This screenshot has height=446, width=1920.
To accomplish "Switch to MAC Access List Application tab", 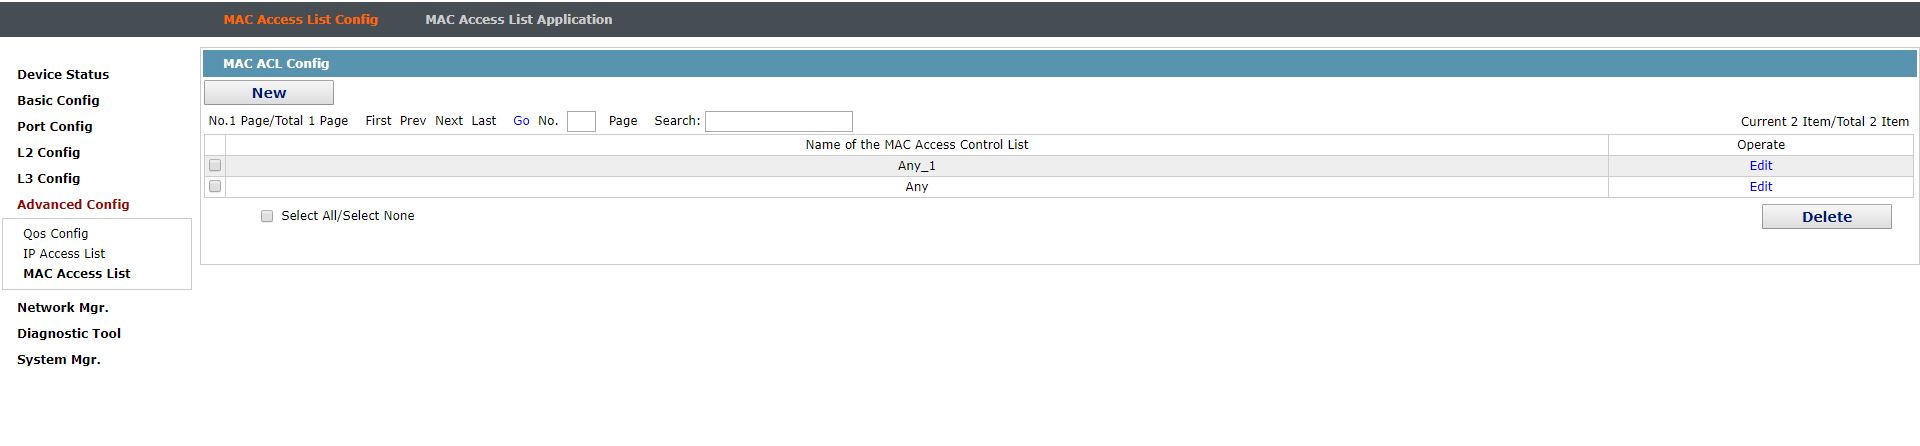I will [519, 19].
